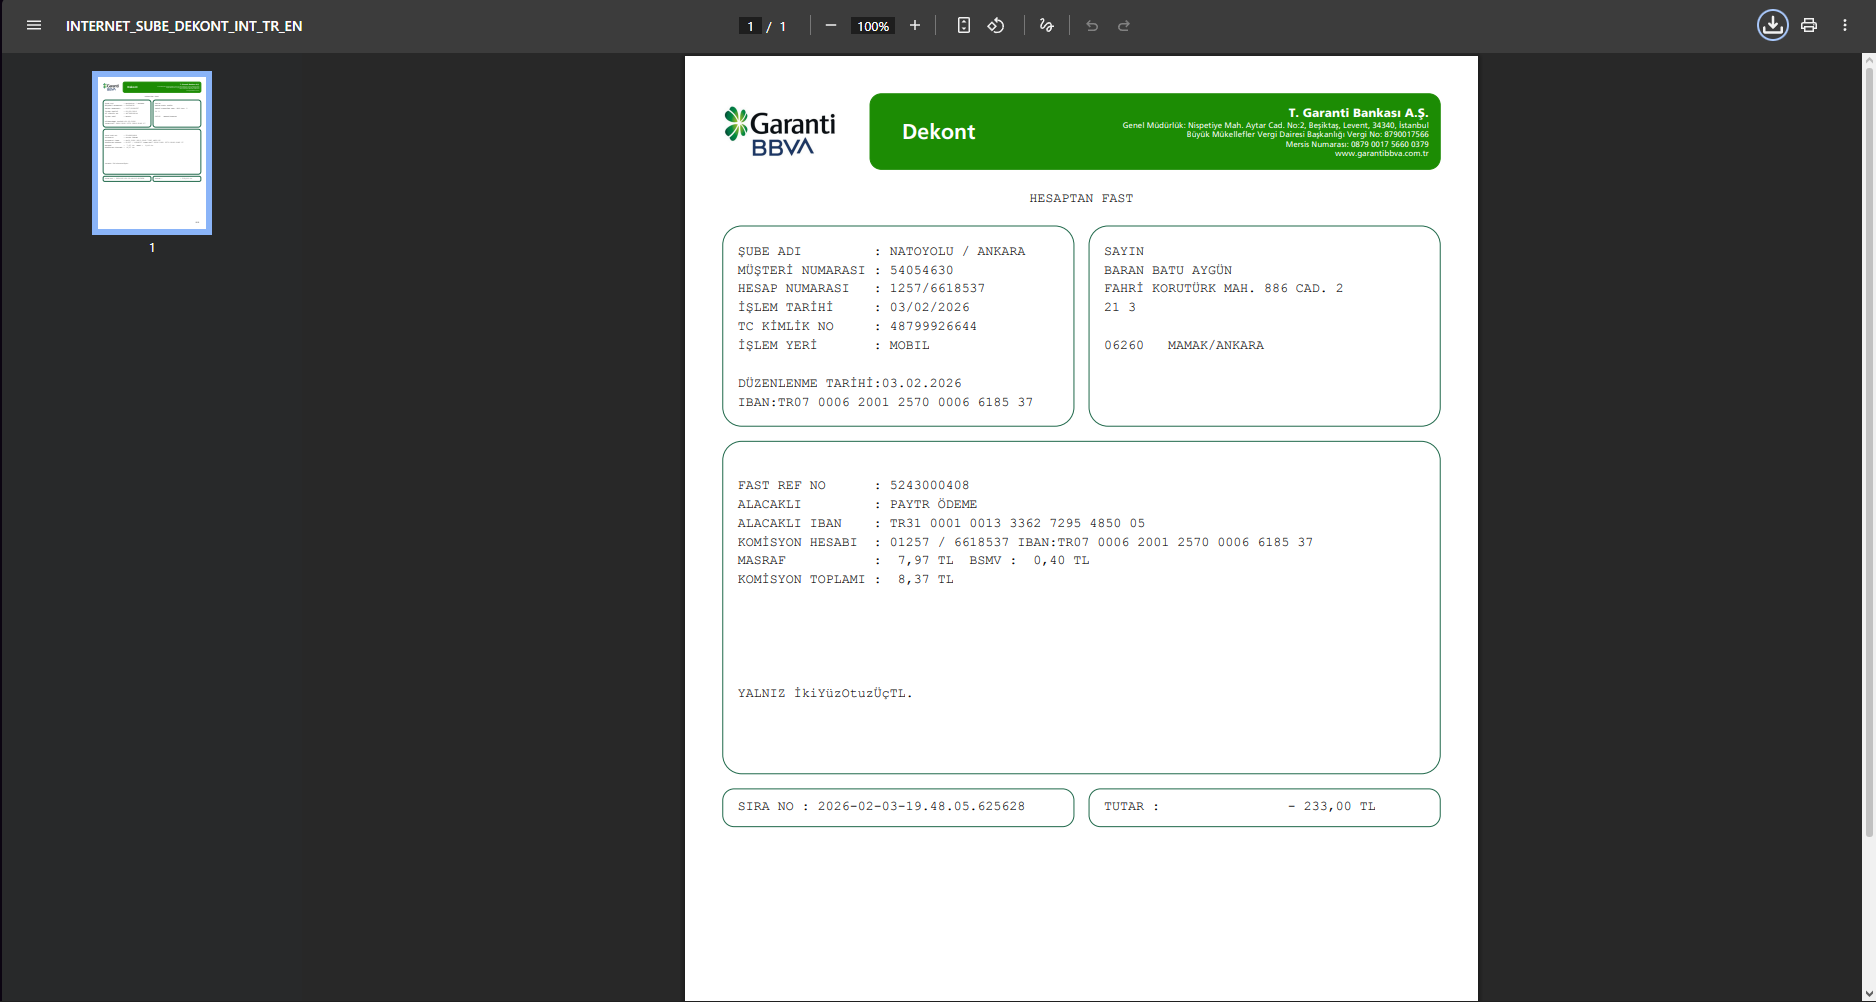This screenshot has height=1002, width=1876.
Task: Click the page number label under the thumbnail
Action: pyautogui.click(x=152, y=247)
